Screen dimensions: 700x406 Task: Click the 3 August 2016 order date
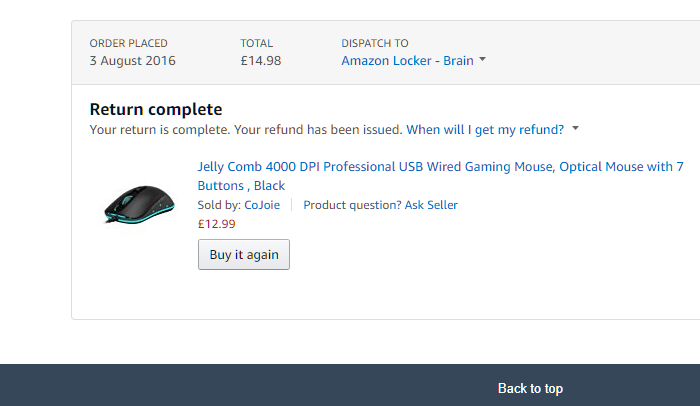[133, 61]
